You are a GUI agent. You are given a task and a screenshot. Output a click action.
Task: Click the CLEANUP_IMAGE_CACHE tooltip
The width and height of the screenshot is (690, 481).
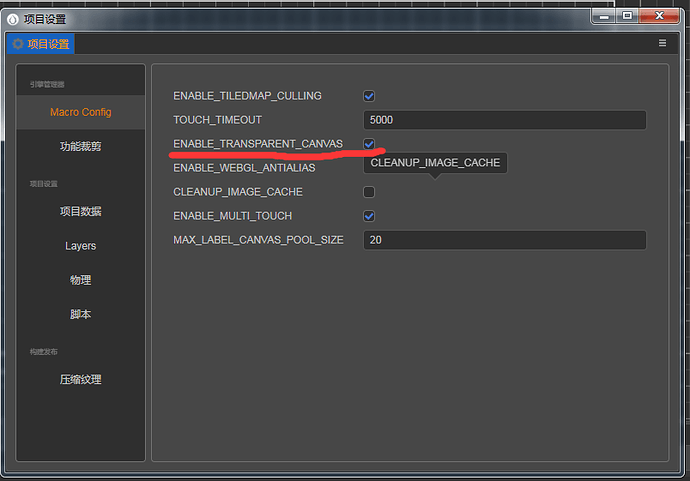pos(435,163)
